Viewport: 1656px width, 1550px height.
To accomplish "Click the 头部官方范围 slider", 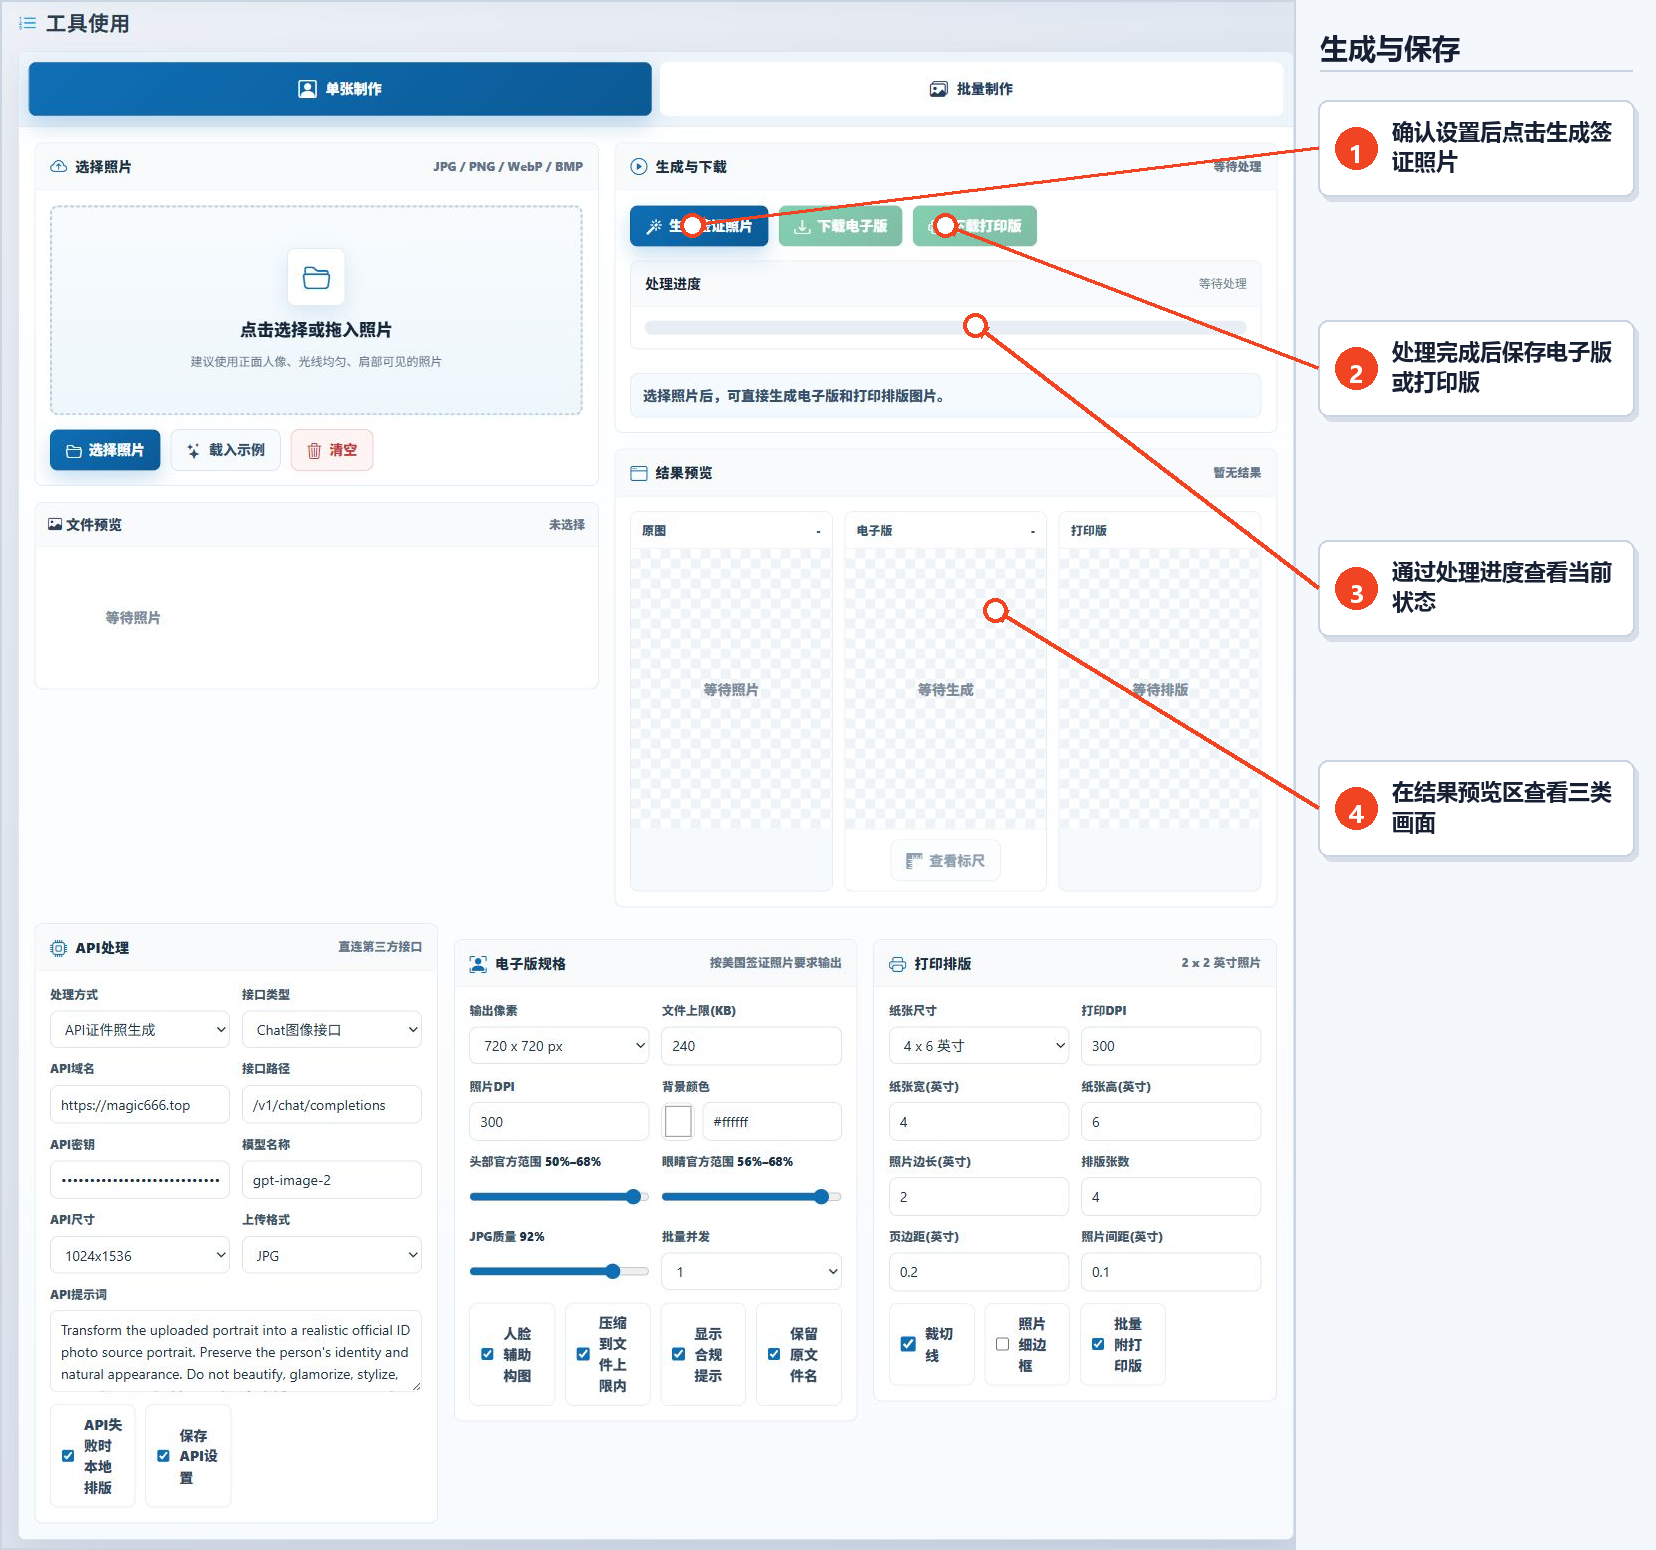I will pyautogui.click(x=559, y=1197).
